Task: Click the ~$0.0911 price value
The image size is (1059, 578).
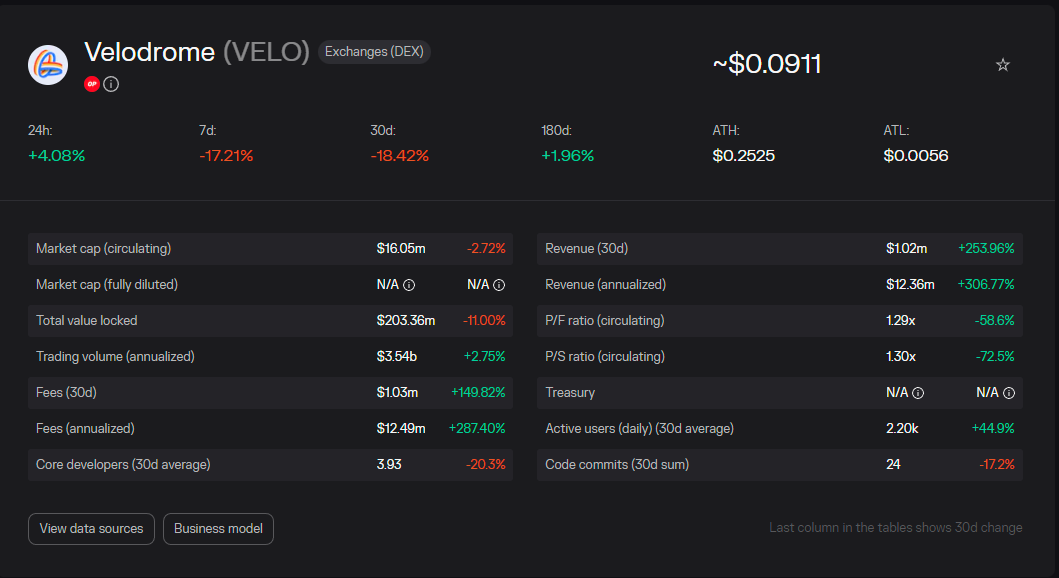Action: [767, 64]
